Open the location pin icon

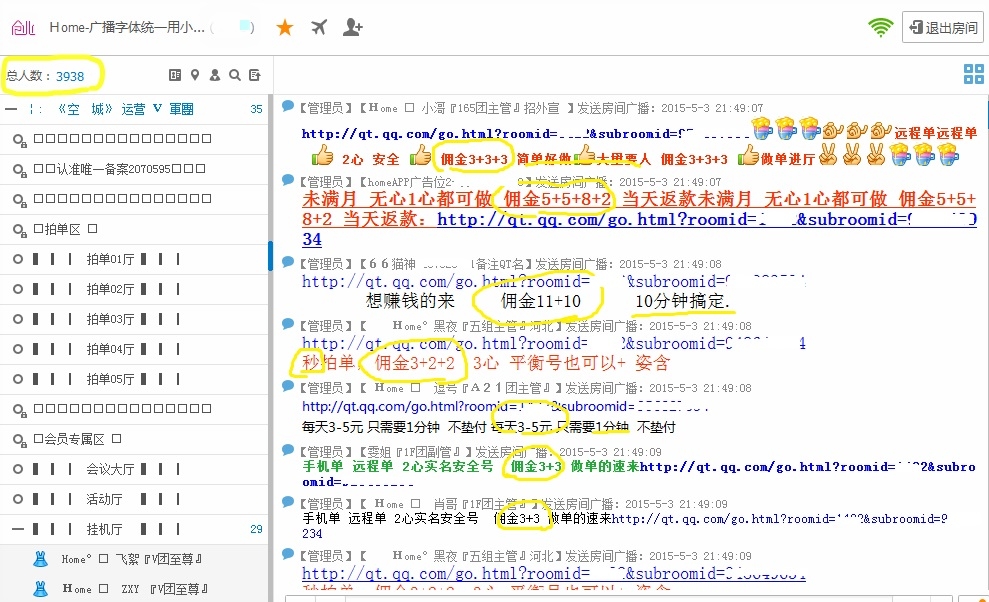(195, 75)
